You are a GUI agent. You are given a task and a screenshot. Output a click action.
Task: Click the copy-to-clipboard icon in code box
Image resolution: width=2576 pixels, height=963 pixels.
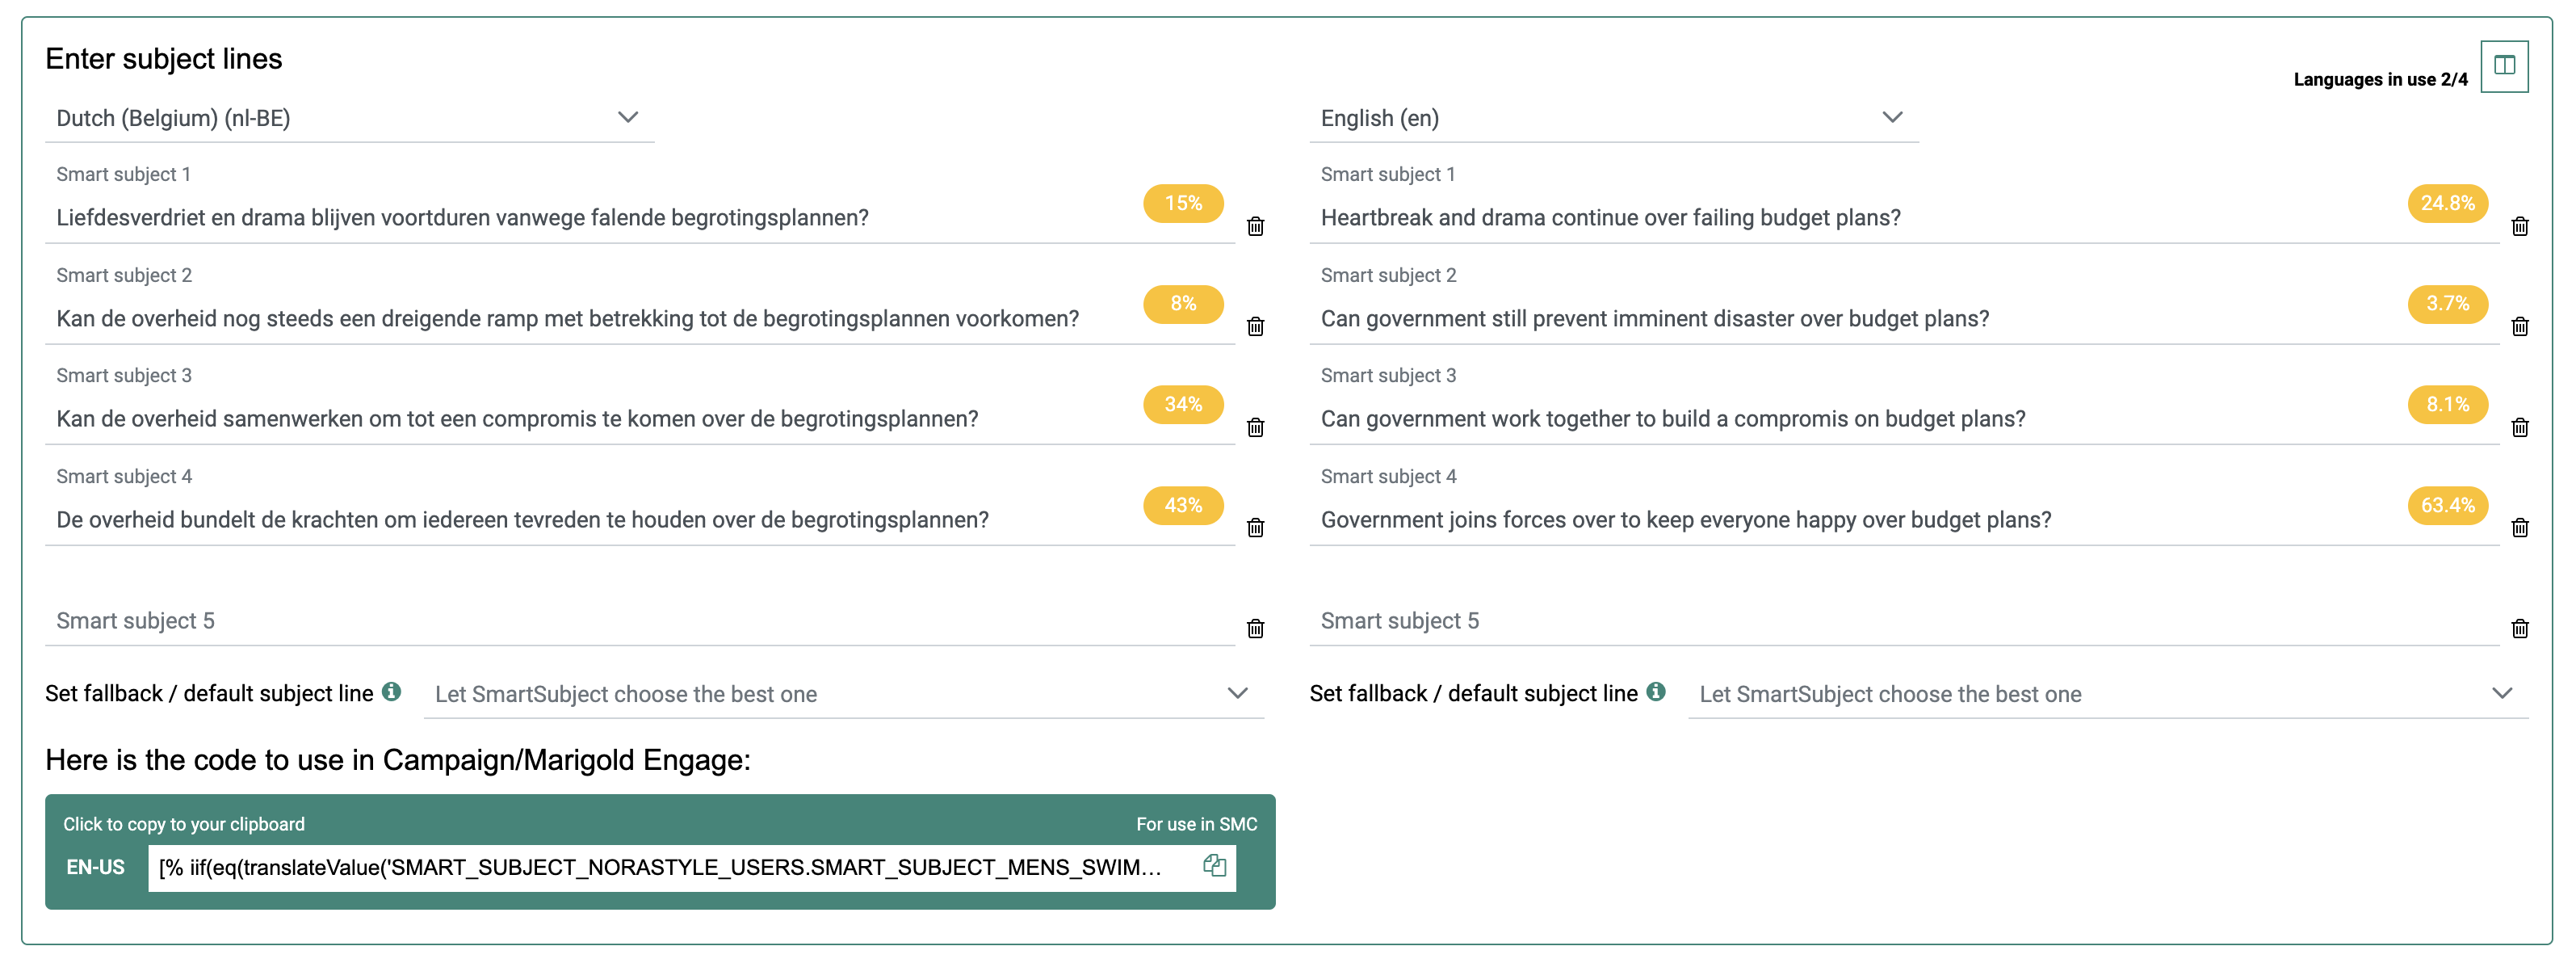pyautogui.click(x=1214, y=866)
